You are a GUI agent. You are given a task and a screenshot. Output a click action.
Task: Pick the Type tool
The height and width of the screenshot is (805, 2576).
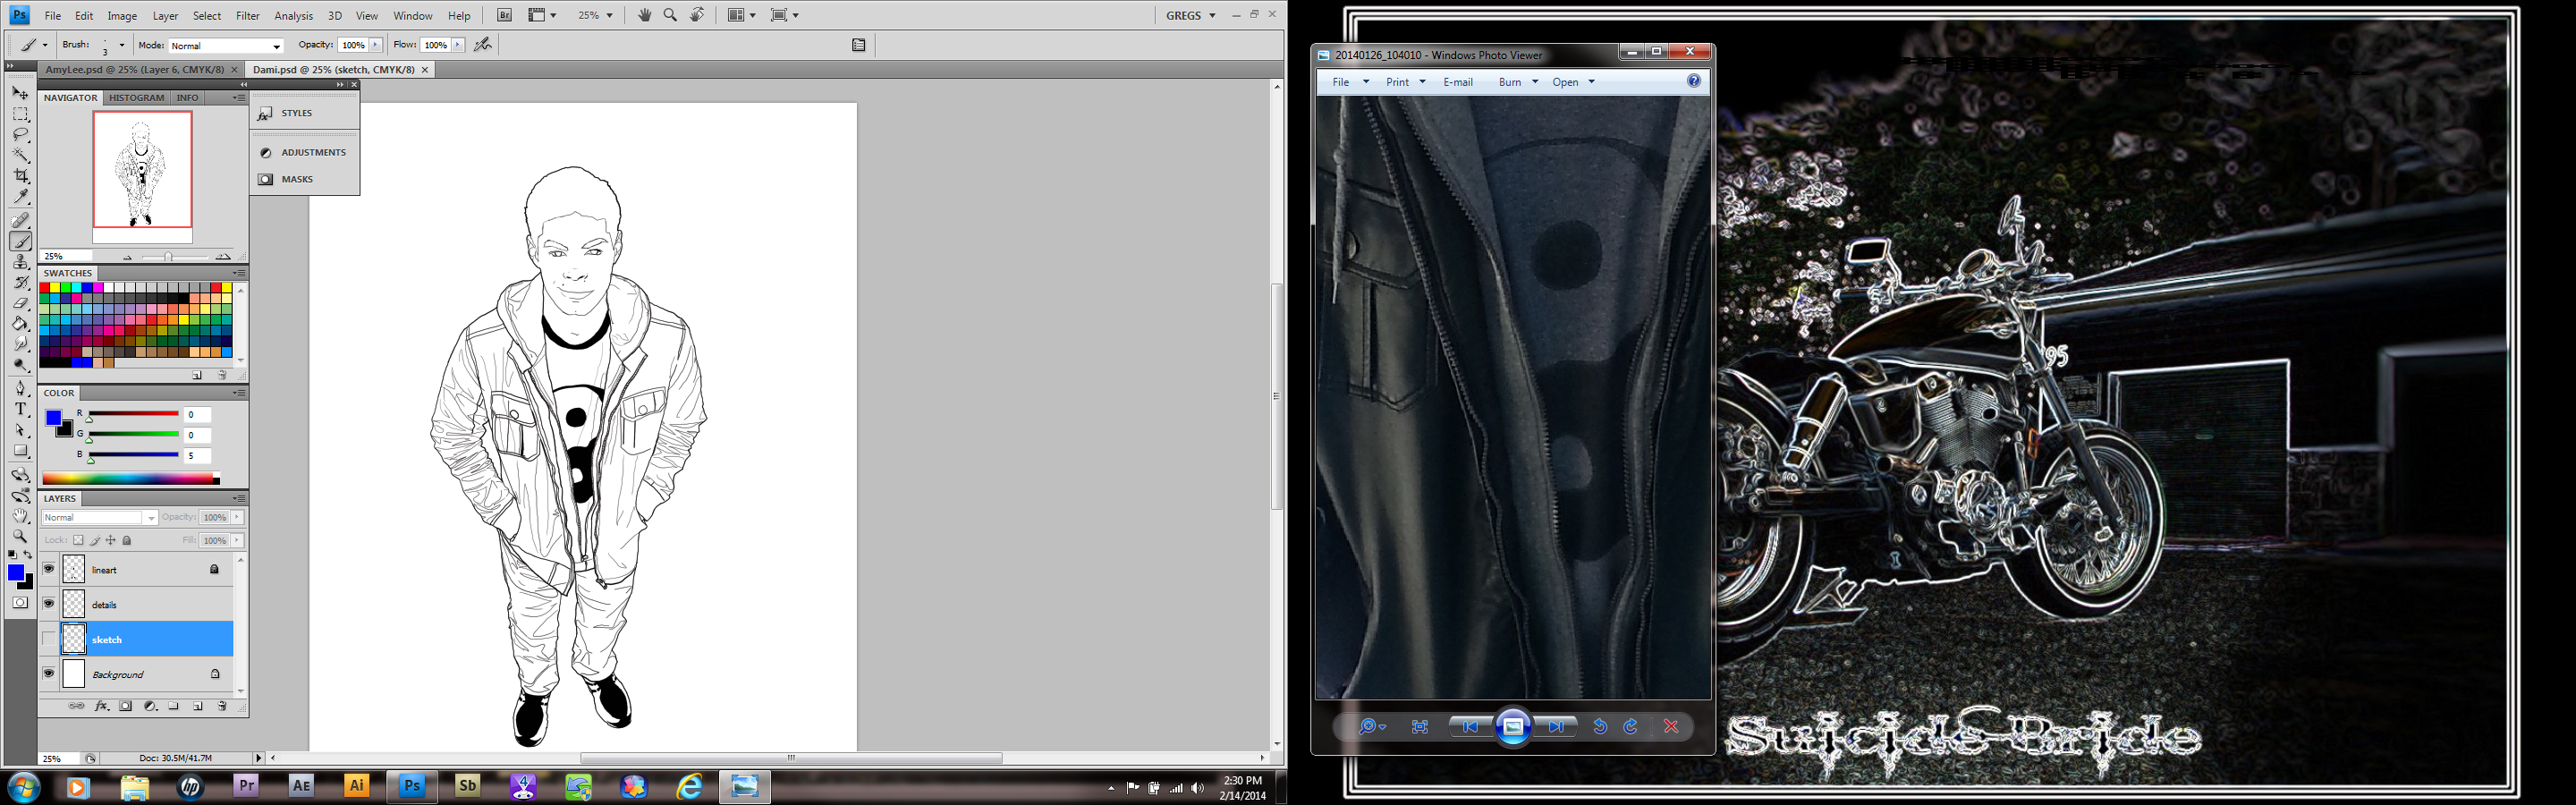20,409
